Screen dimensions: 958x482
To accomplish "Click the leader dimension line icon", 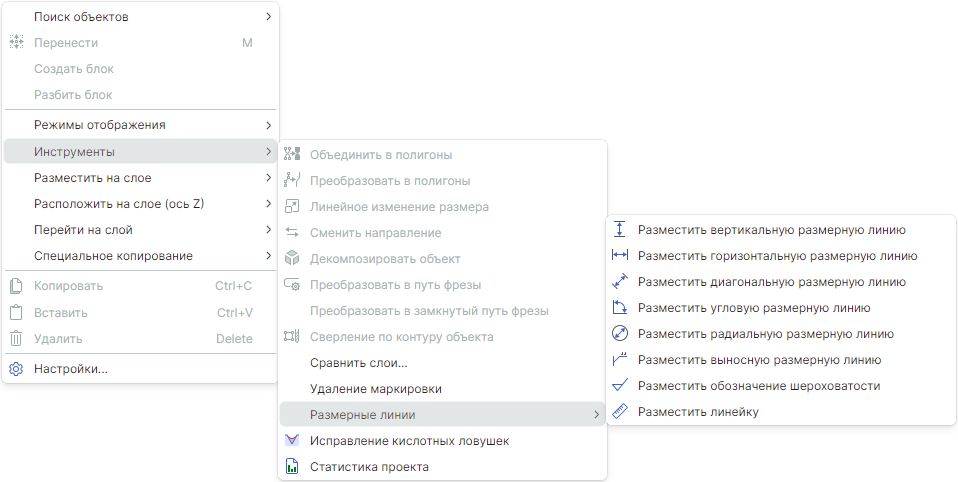I will tap(620, 359).
